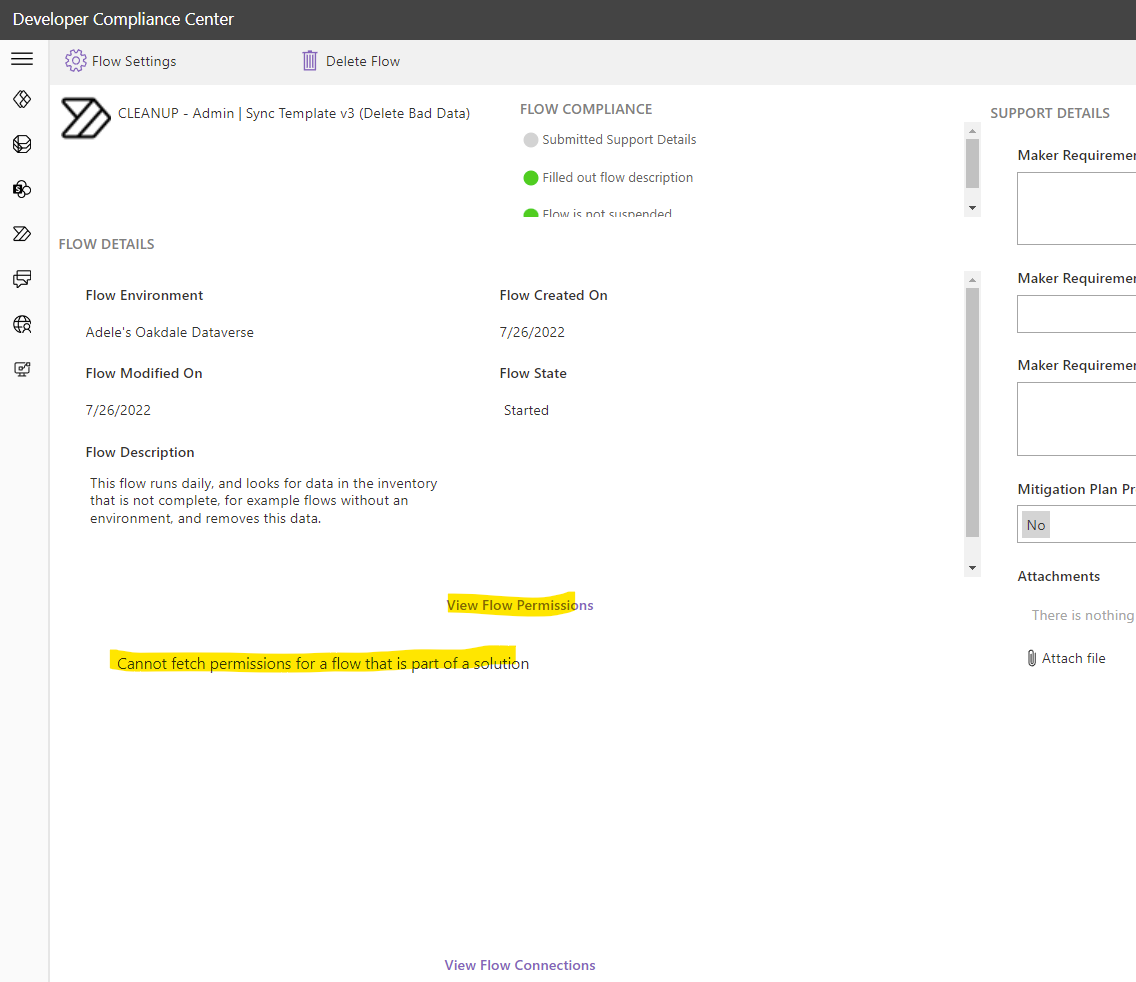
Task: Open the highlighted View Flow Permissions link
Action: coord(519,605)
